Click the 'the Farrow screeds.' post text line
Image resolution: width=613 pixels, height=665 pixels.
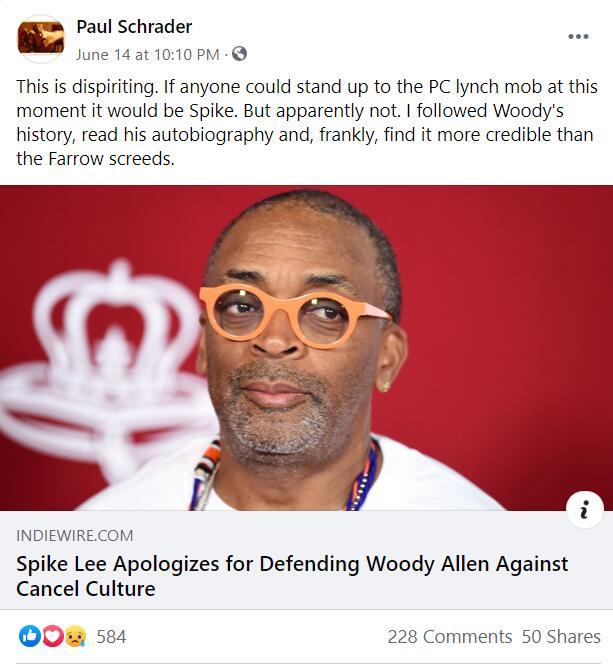[95, 159]
